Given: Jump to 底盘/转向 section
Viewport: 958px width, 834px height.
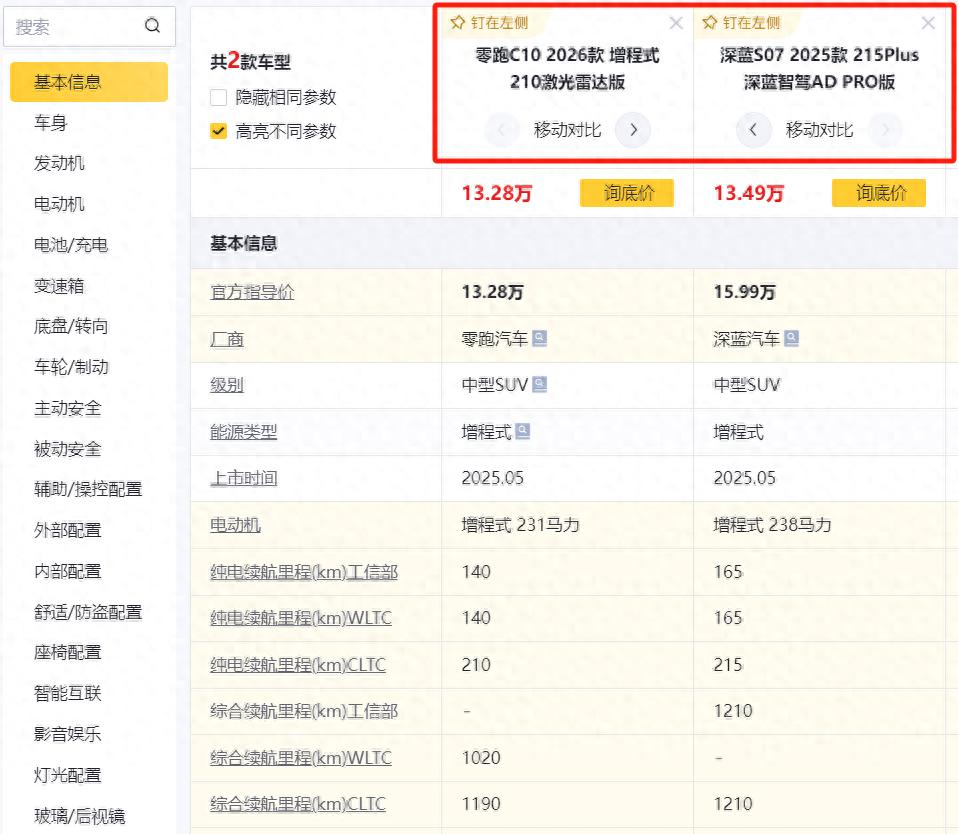Looking at the screenshot, I should 71,326.
